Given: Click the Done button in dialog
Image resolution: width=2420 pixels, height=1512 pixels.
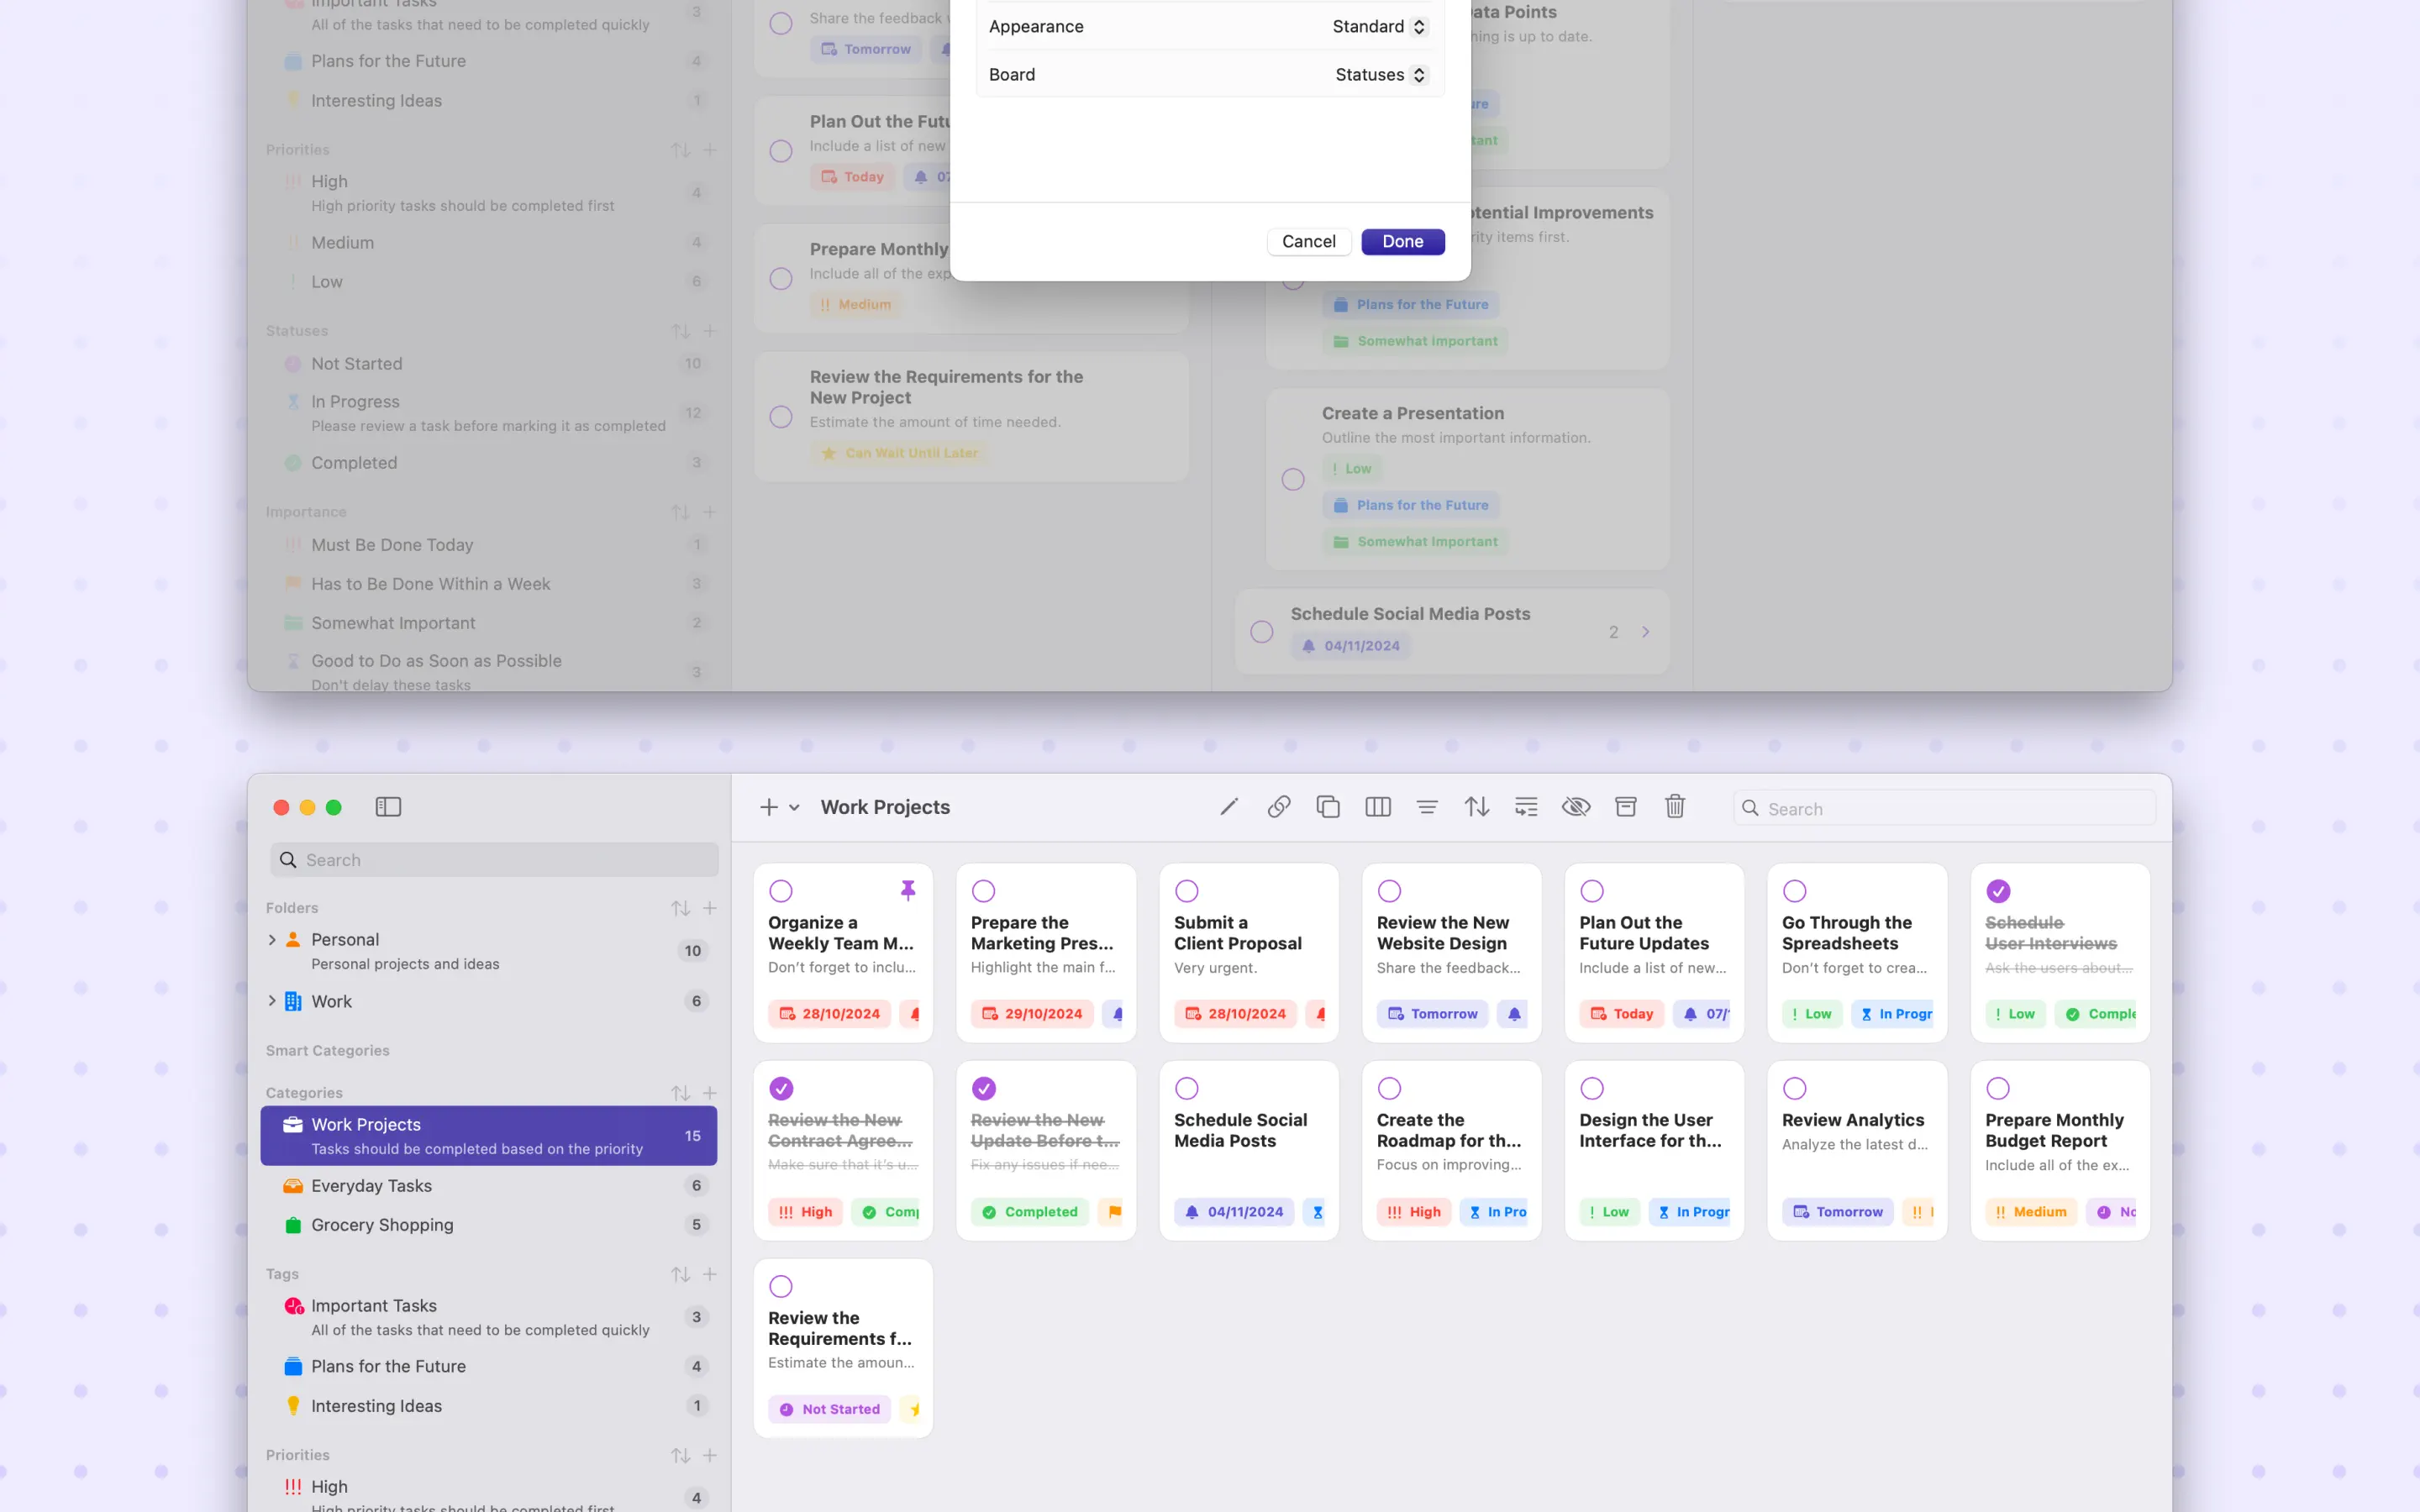Looking at the screenshot, I should click(1402, 242).
